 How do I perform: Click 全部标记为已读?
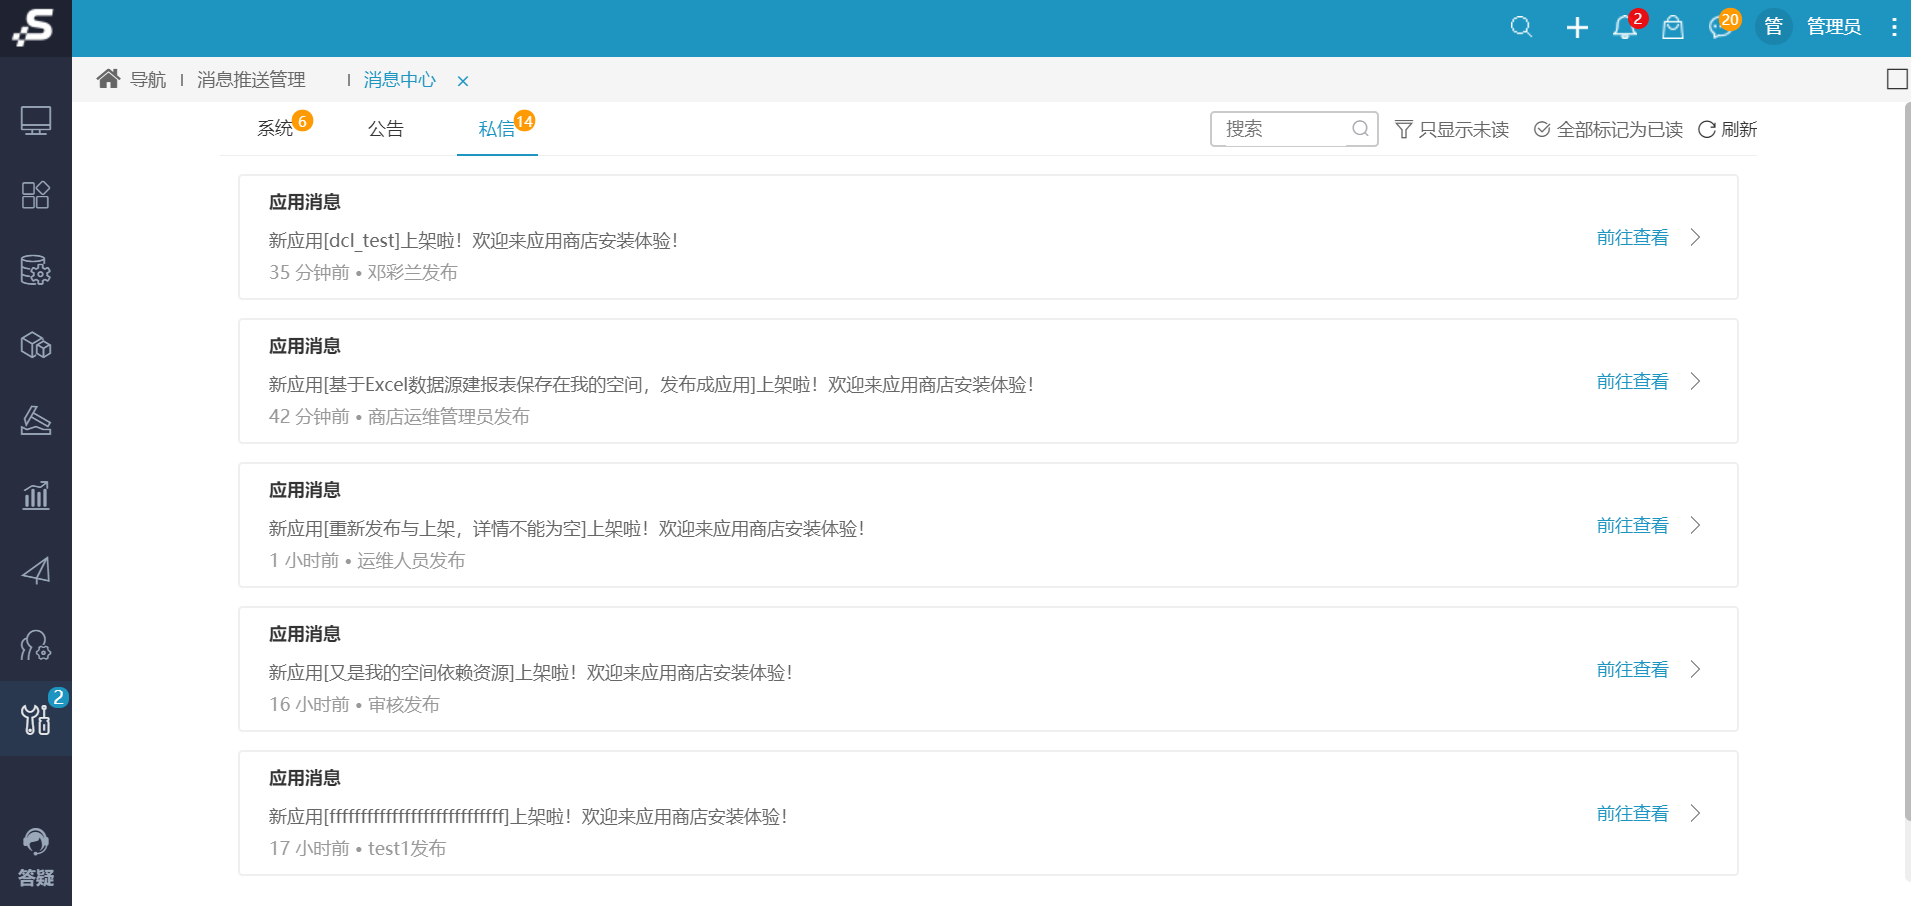coord(1608,130)
